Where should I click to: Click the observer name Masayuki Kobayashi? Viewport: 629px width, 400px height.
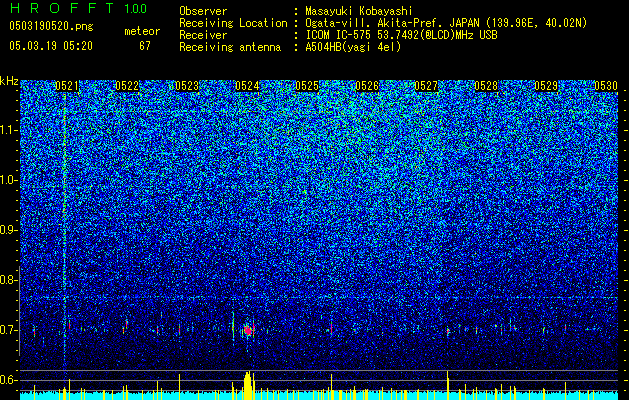point(358,11)
